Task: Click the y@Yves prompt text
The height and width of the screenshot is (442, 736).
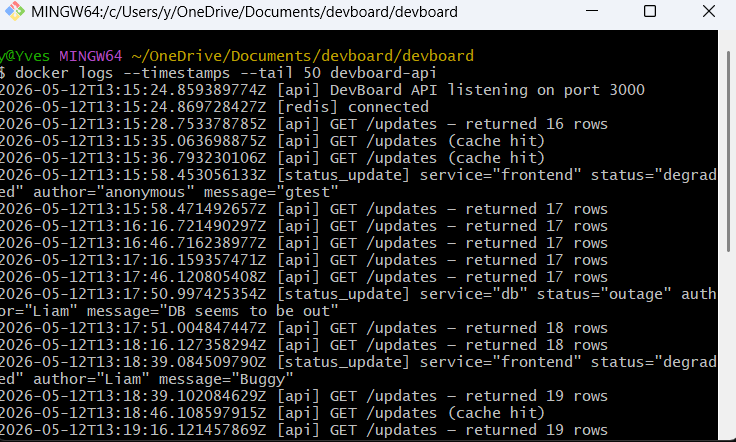Action: (x=25, y=56)
